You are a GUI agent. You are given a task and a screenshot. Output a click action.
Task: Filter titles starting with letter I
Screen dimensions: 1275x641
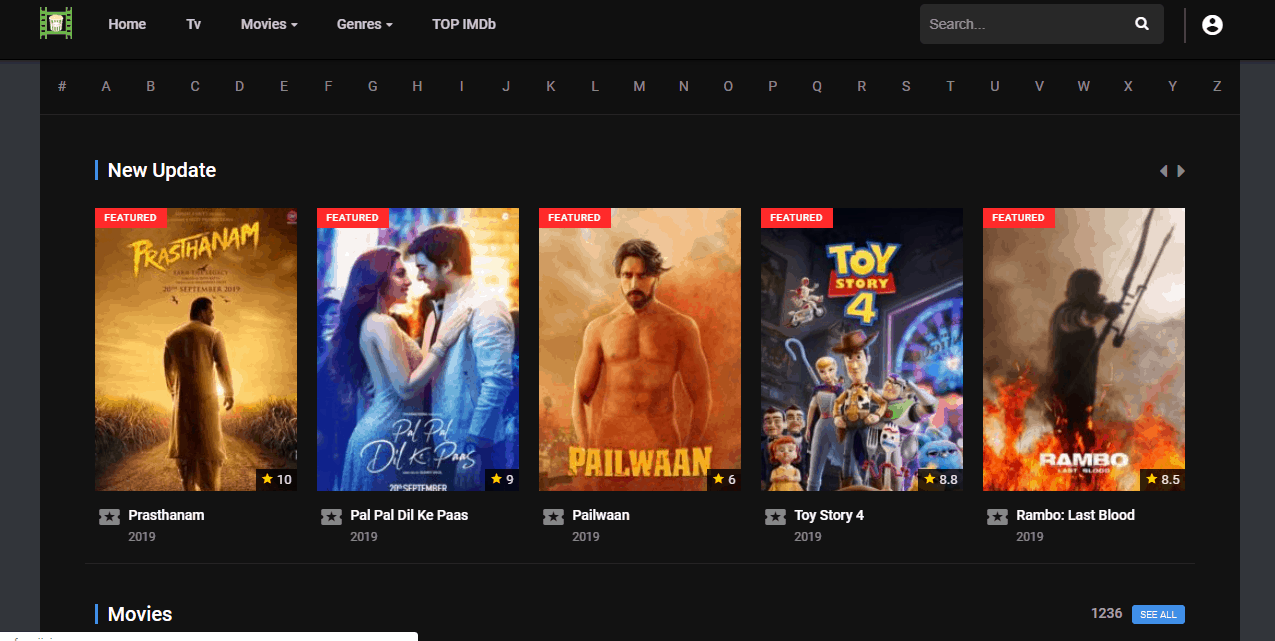(462, 86)
